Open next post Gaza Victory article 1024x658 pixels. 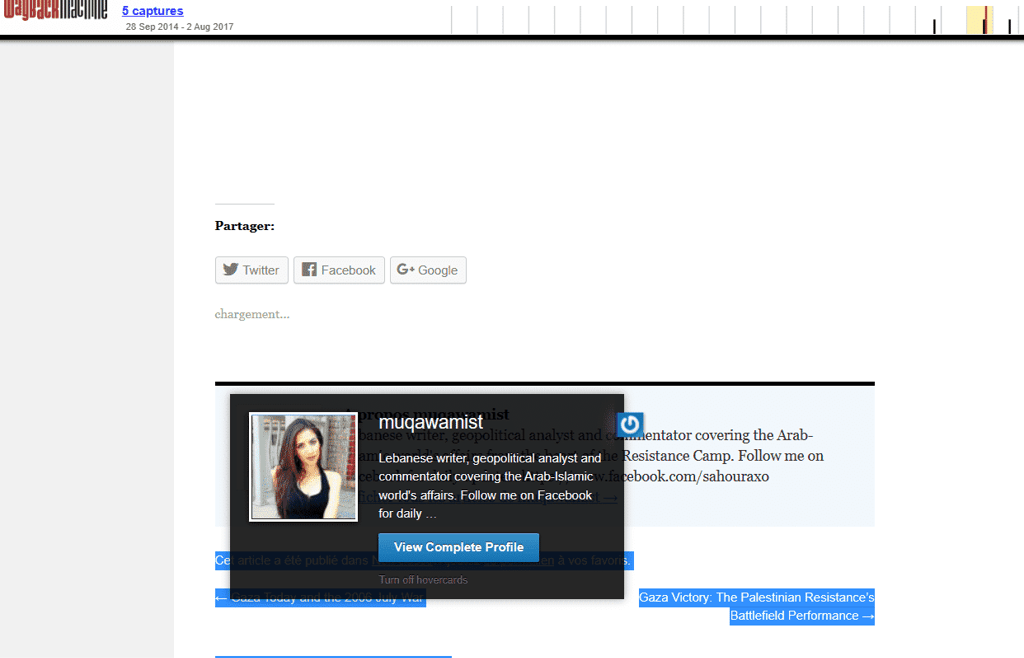pyautogui.click(x=756, y=606)
